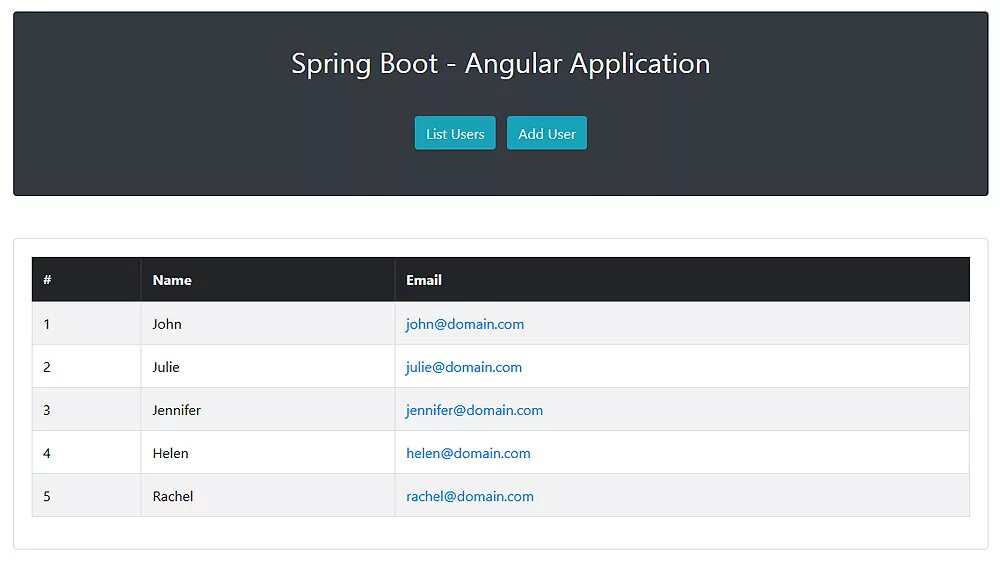Screen dimensions: 1000x561
Task: Select the jennifer@domain.com email link
Action: pos(474,410)
